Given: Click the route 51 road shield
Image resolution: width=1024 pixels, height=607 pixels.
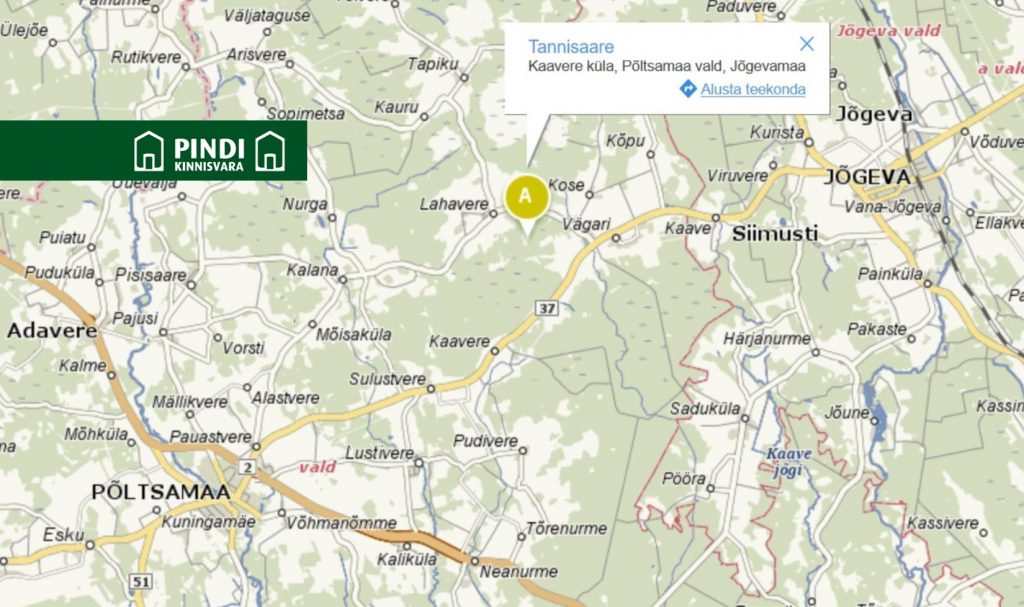Looking at the screenshot, I should [140, 581].
